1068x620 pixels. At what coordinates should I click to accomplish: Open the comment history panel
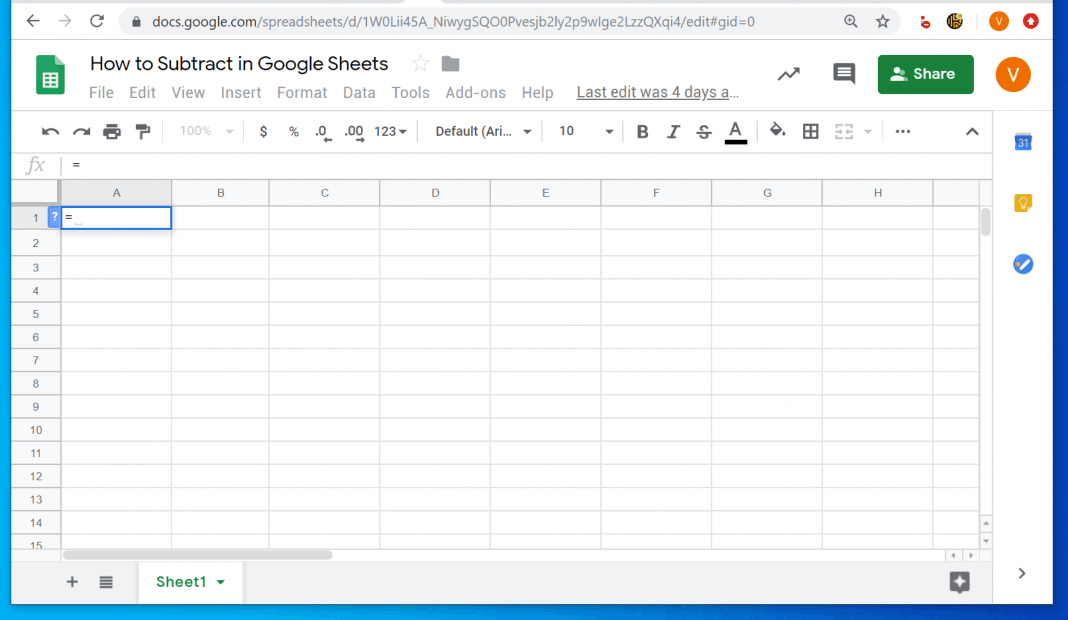(843, 73)
